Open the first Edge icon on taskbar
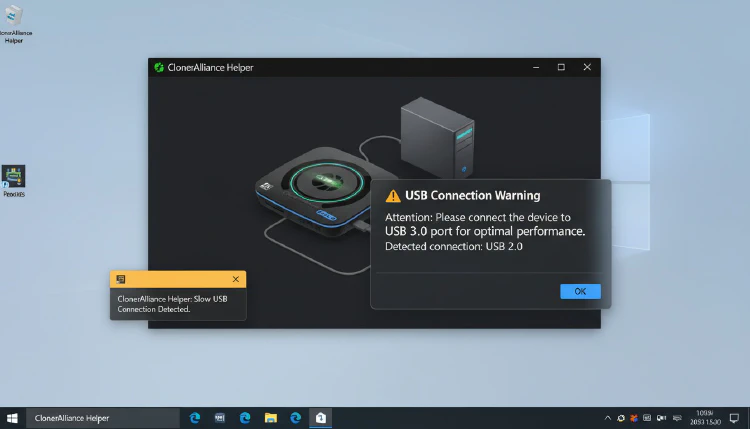The height and width of the screenshot is (429, 750). tap(195, 418)
